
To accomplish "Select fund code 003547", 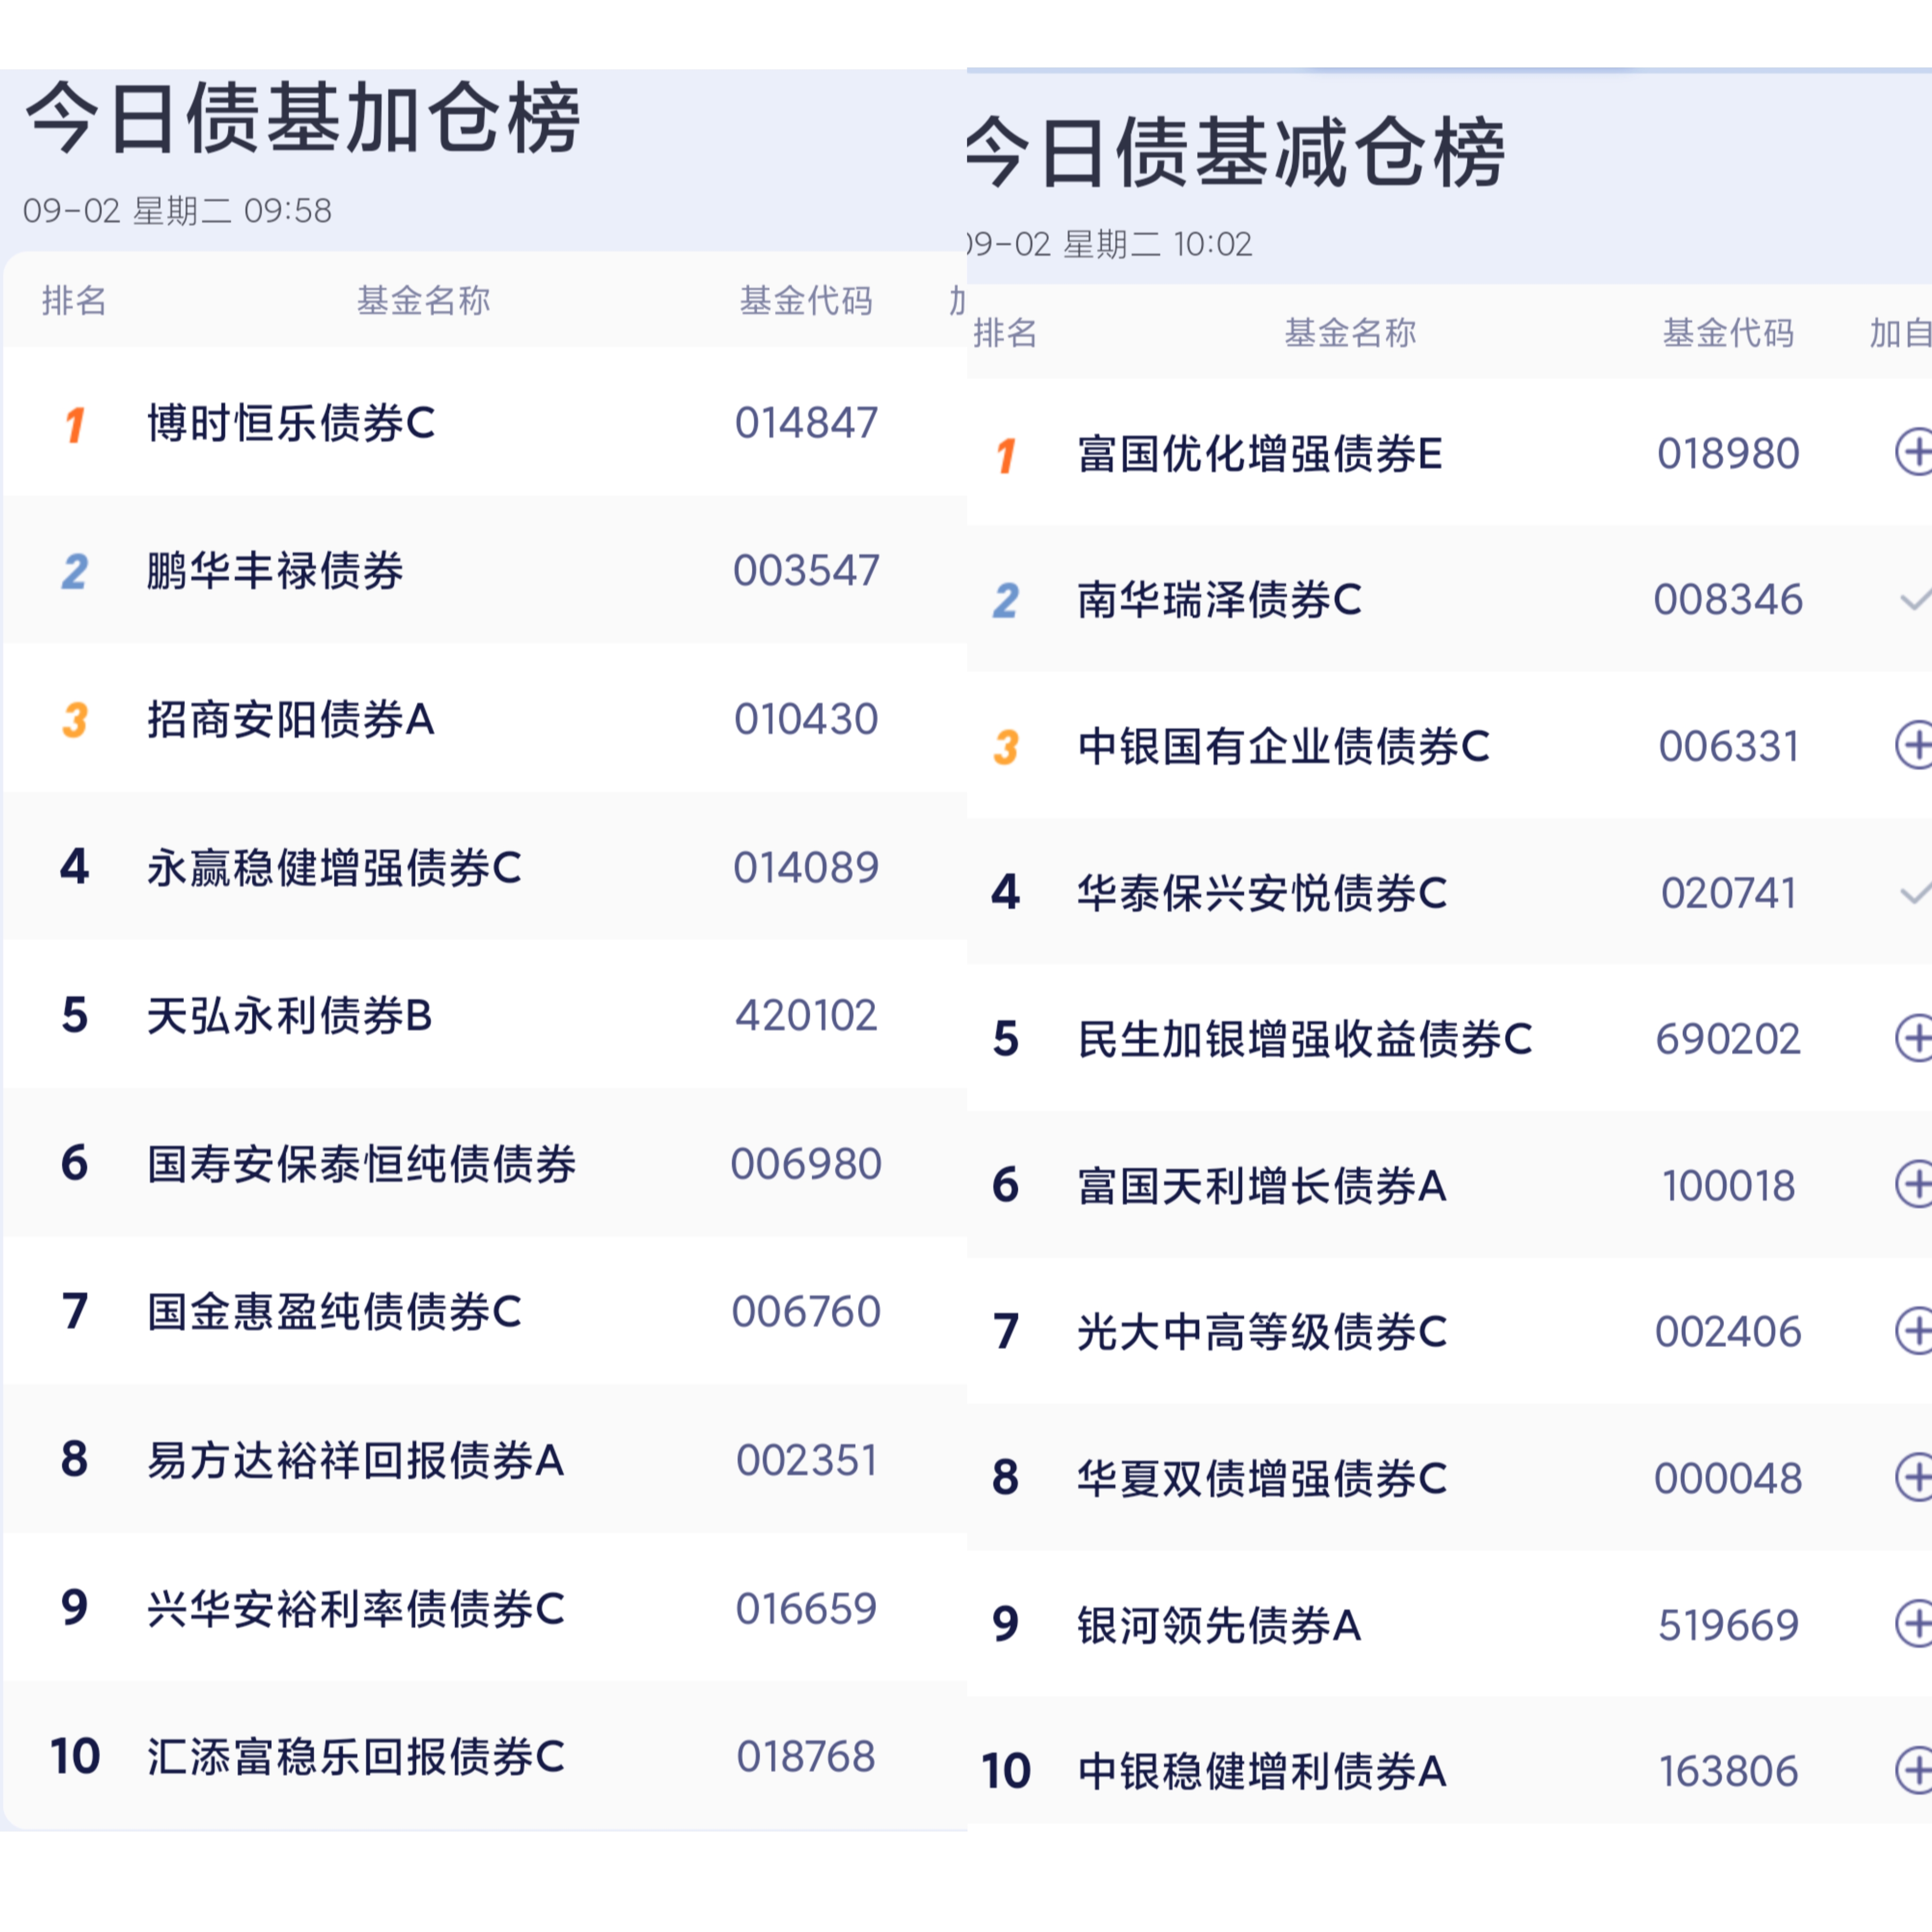I will (806, 571).
